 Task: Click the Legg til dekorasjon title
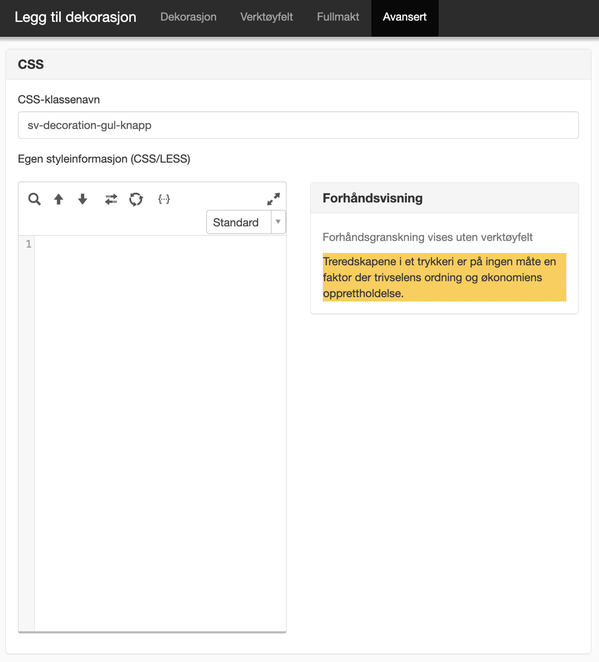75,17
